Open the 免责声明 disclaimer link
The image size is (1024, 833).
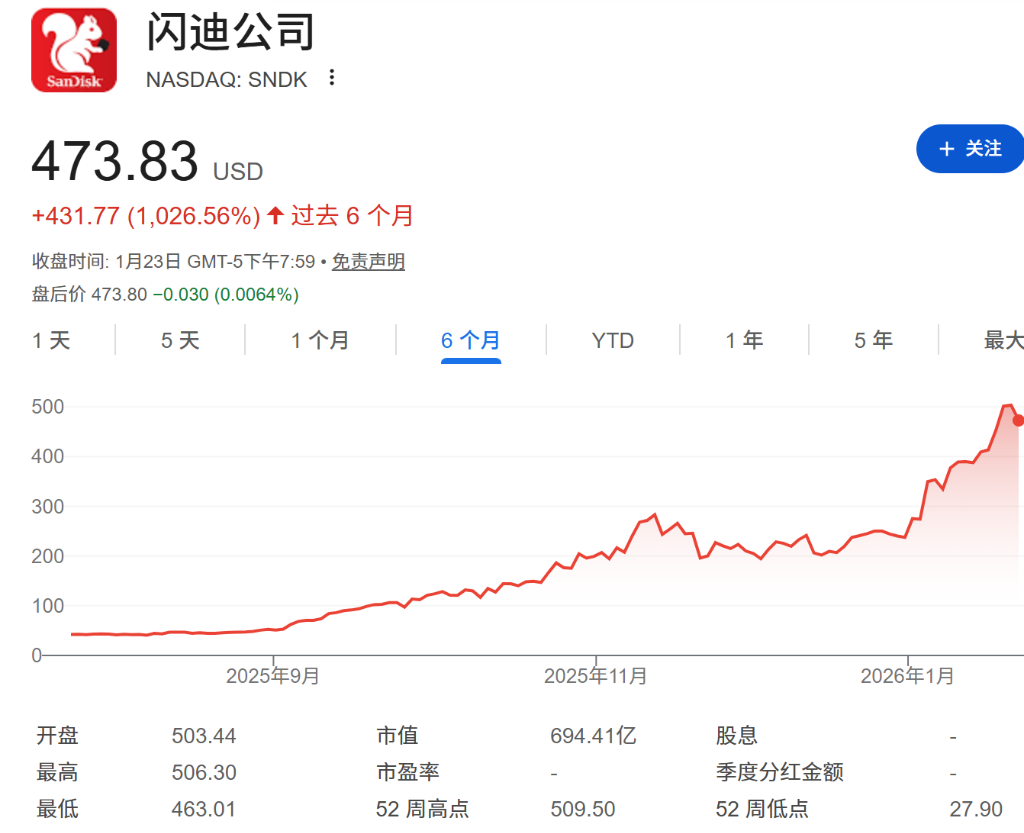click(x=367, y=260)
